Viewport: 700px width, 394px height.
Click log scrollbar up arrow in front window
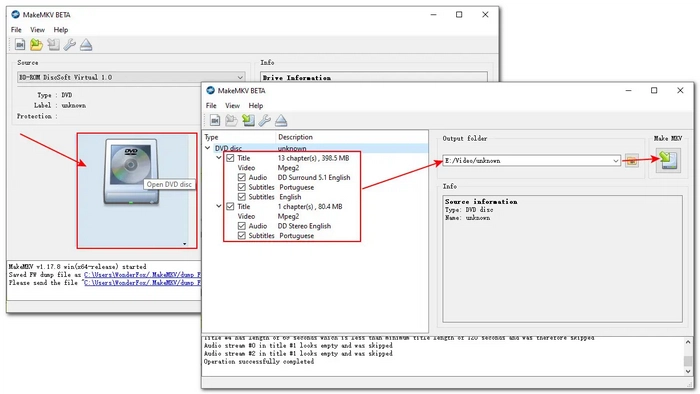click(688, 342)
